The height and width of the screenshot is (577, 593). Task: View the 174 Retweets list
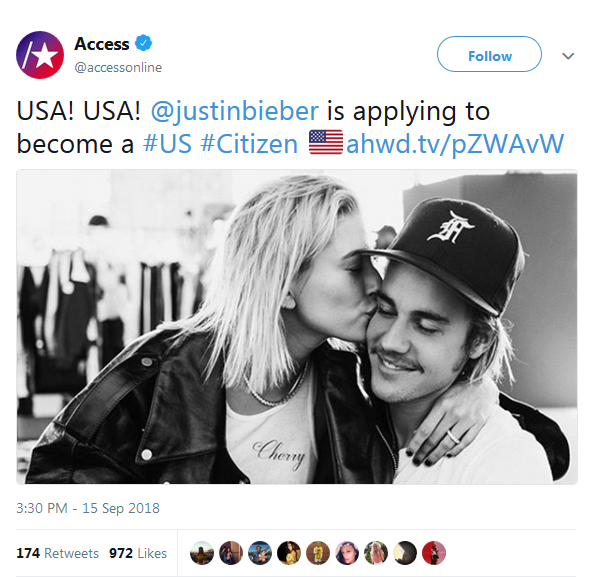tap(57, 553)
